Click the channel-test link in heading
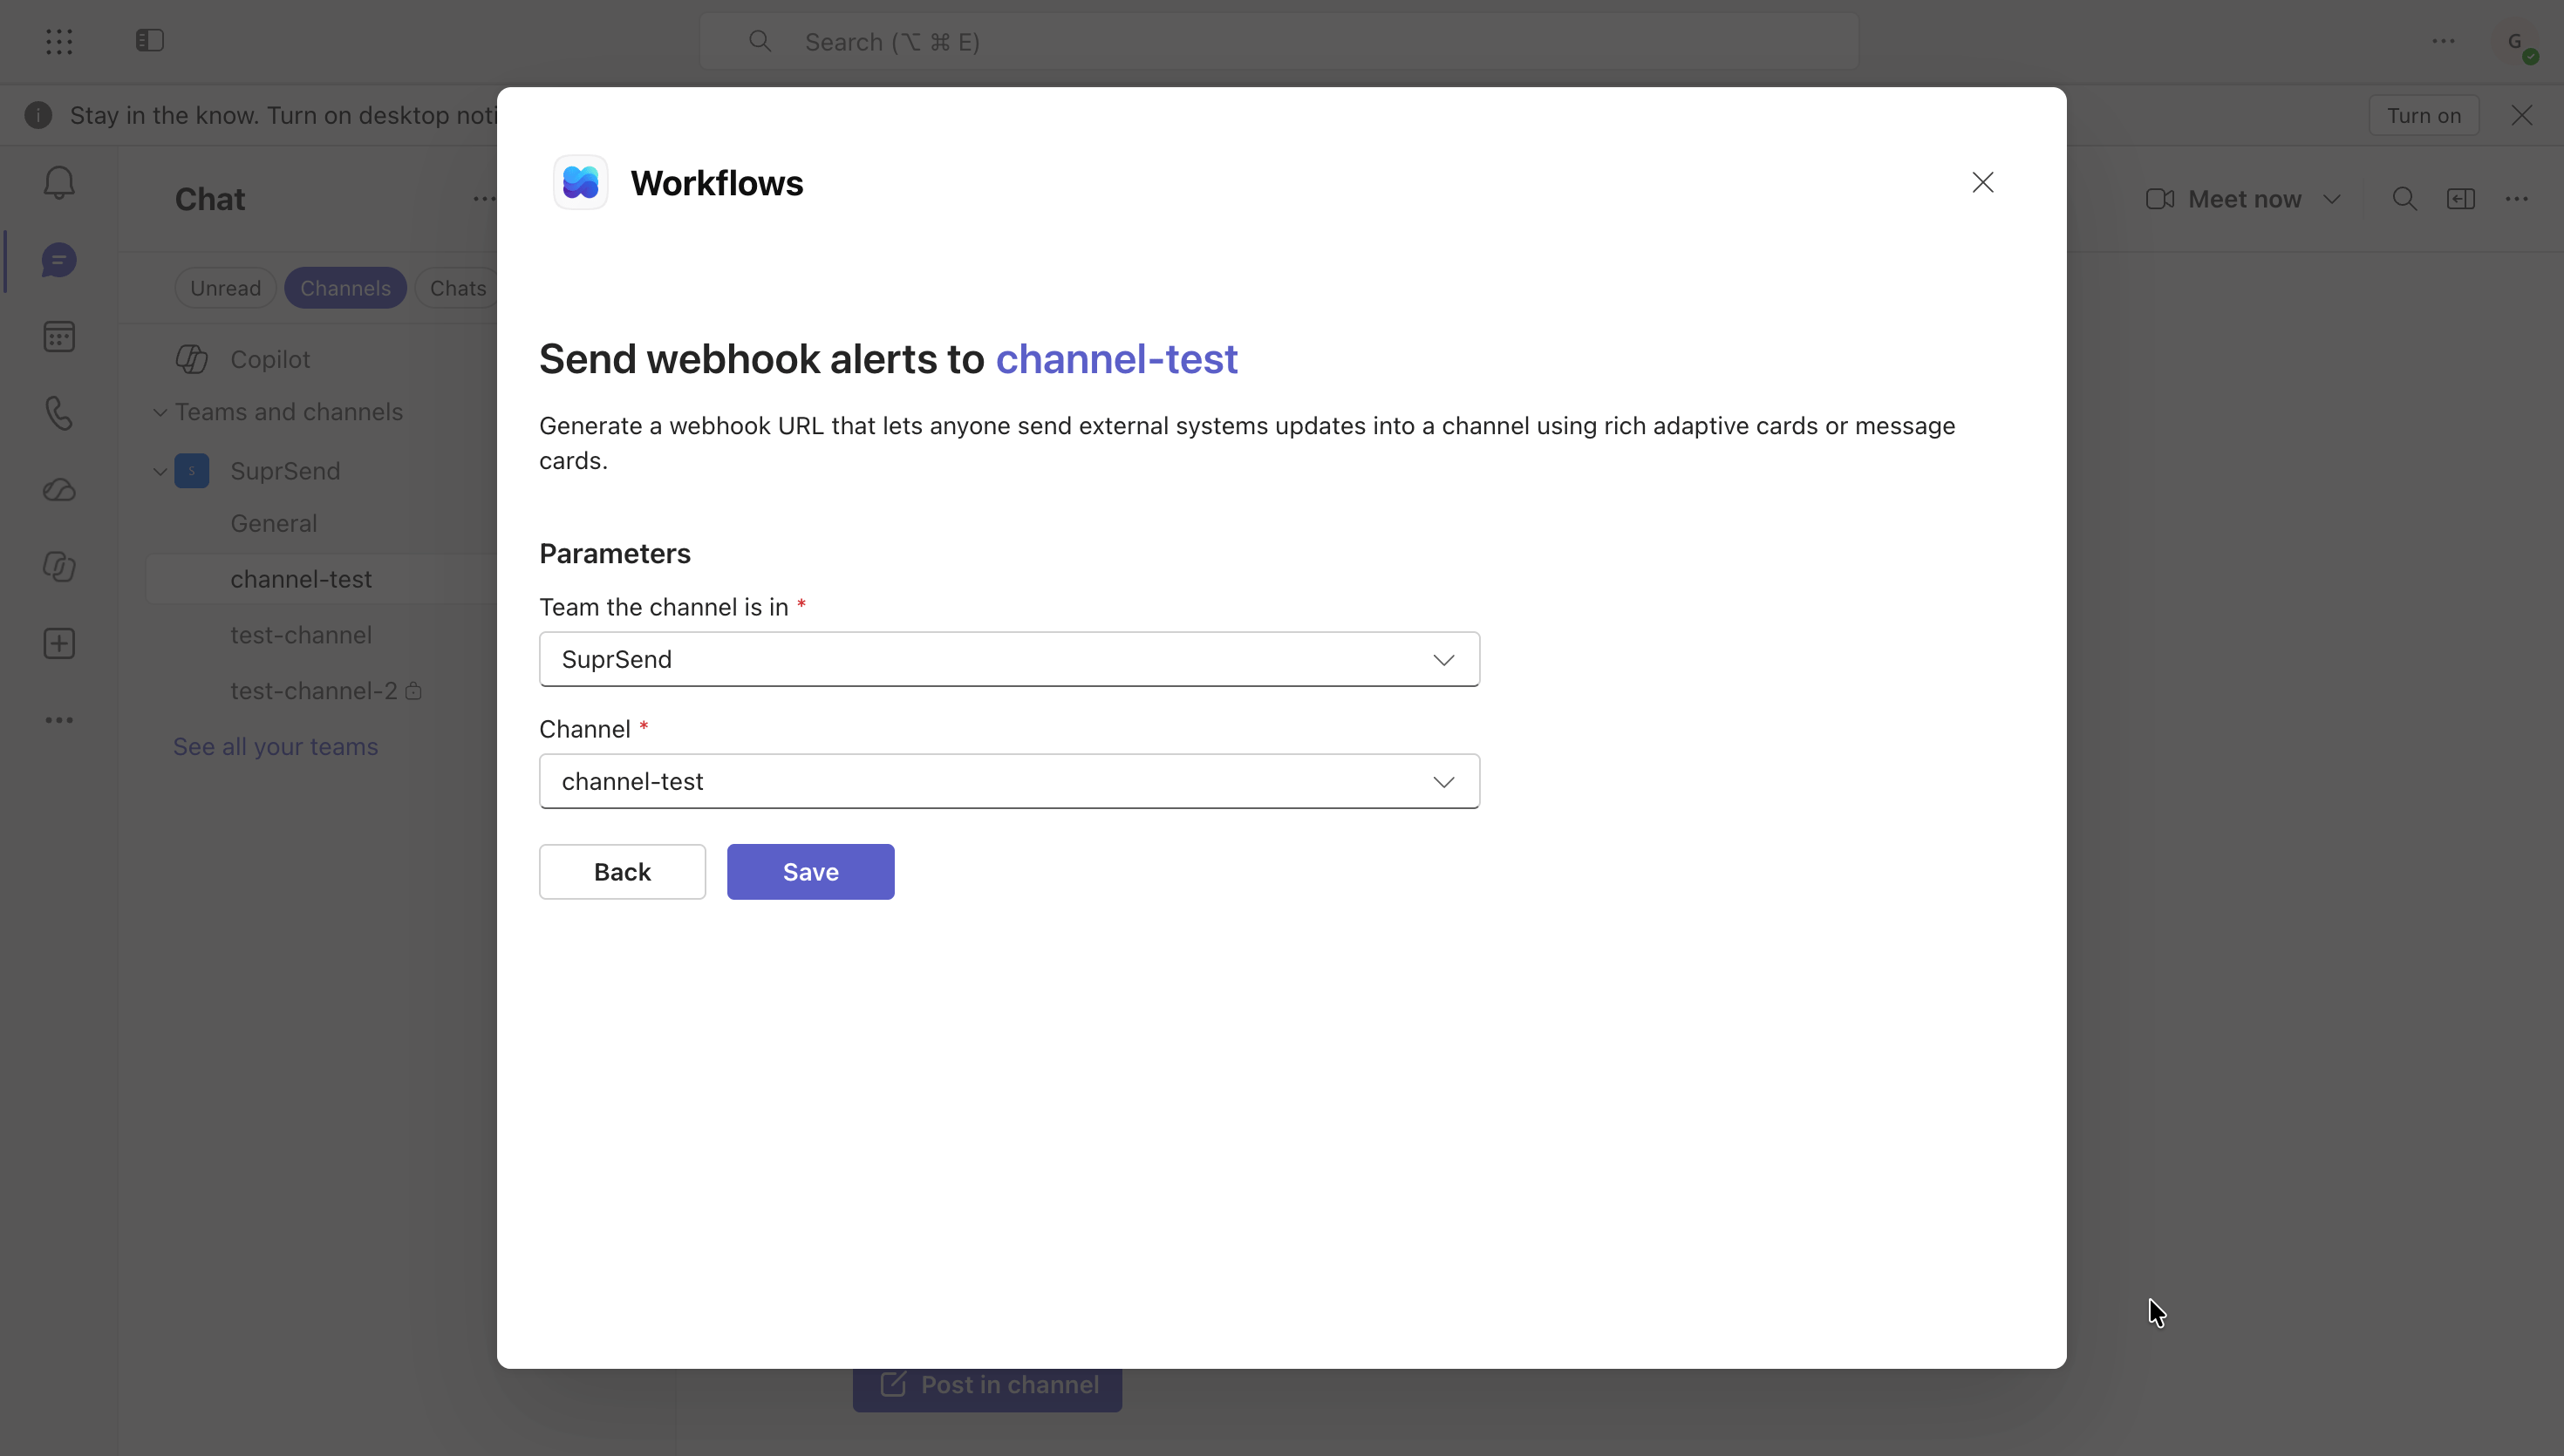Screen dimensions: 2564x1456 pos(1116,359)
